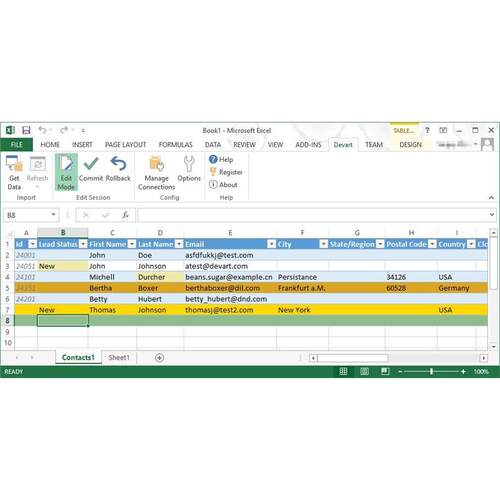
Task: Switch to the DATA tab
Action: click(213, 145)
